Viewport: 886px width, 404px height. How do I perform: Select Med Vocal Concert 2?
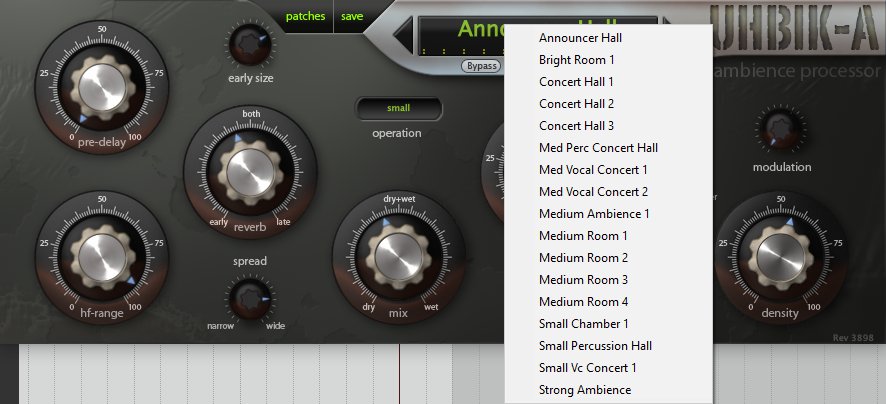click(609, 192)
